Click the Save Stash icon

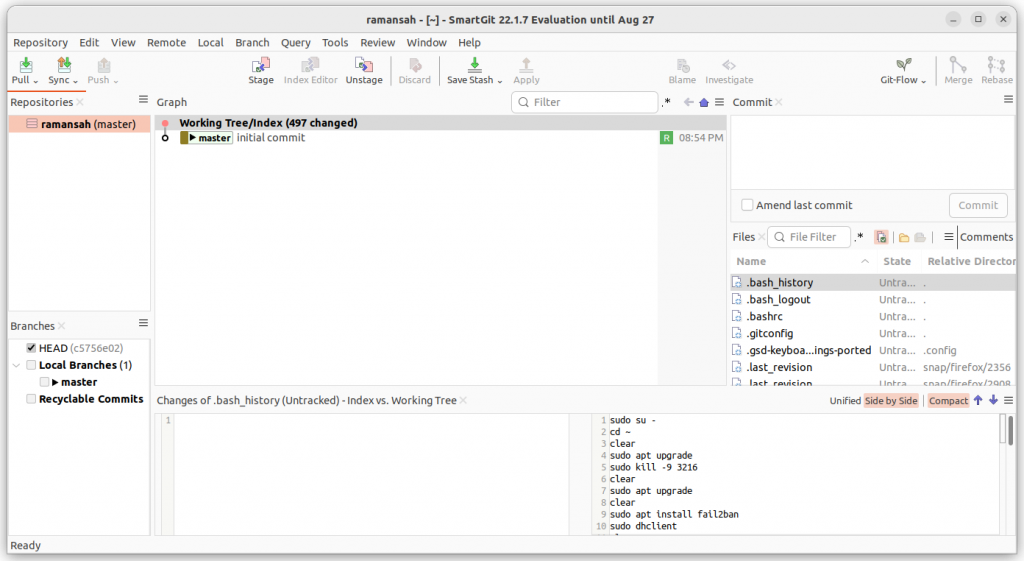coord(474,65)
